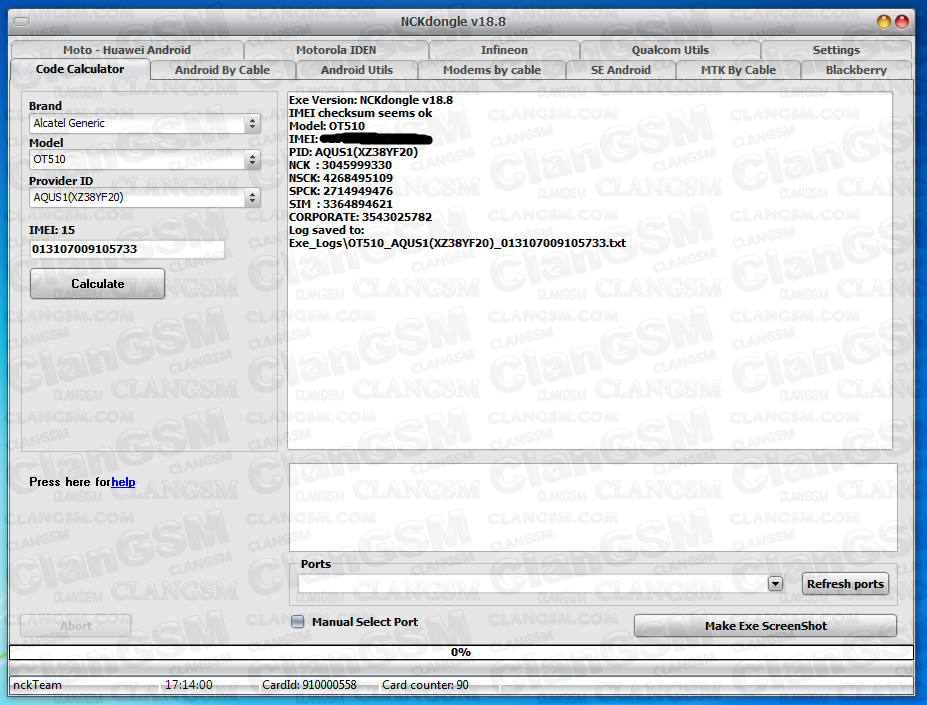927x705 pixels.
Task: Click the yellow minimize window button
Action: pos(884,22)
